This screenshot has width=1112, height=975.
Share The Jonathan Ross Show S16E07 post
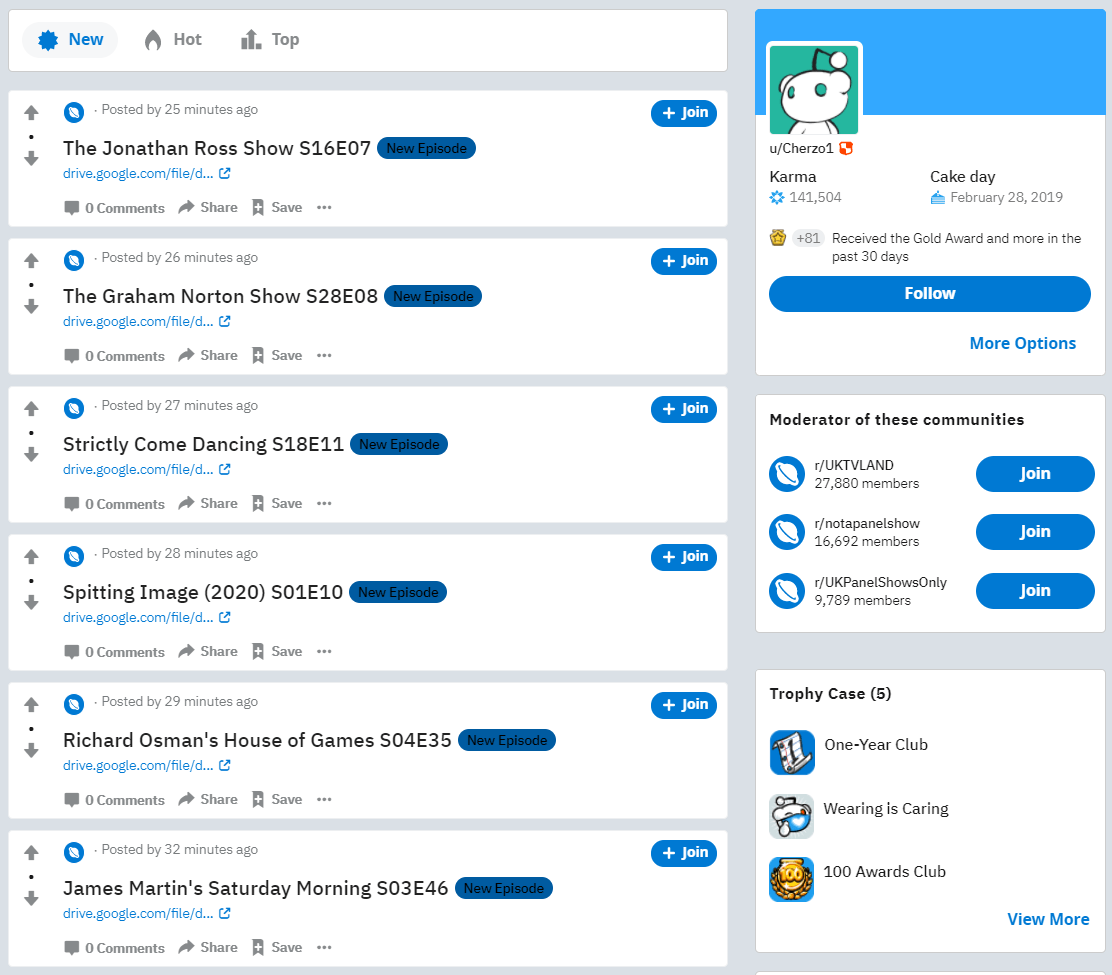click(208, 207)
